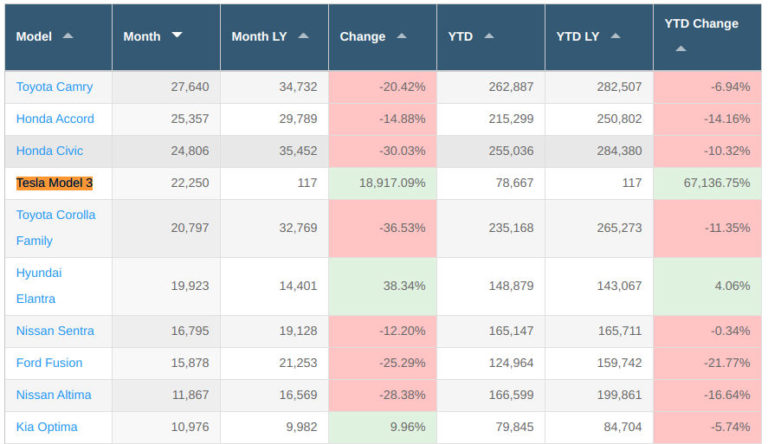Select Honda Civic YTD 255,036
768x444 pixels.
(x=511, y=150)
